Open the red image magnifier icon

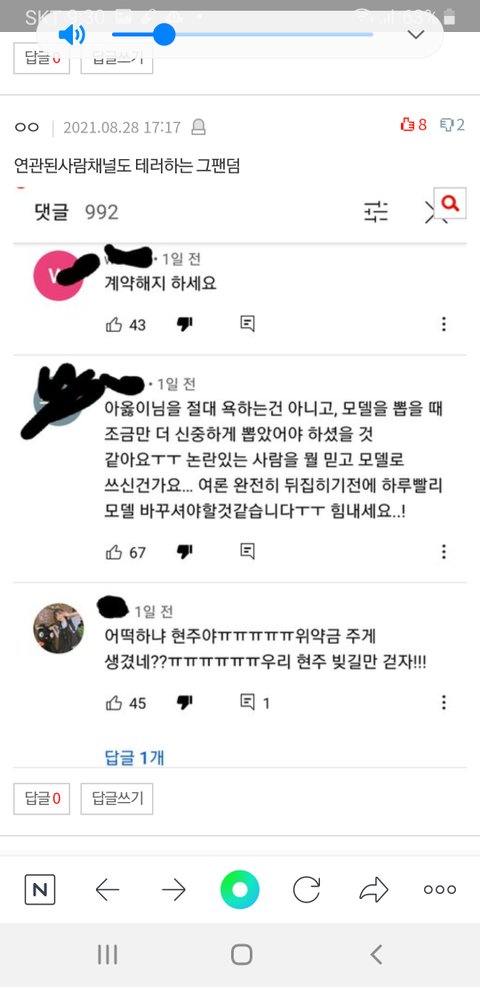(x=450, y=203)
